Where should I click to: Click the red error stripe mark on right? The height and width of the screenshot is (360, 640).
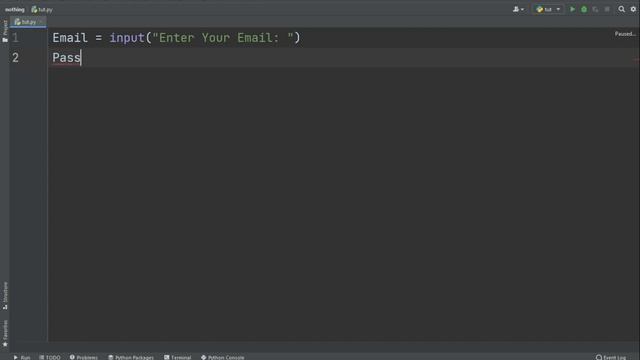pyautogui.click(x=636, y=60)
